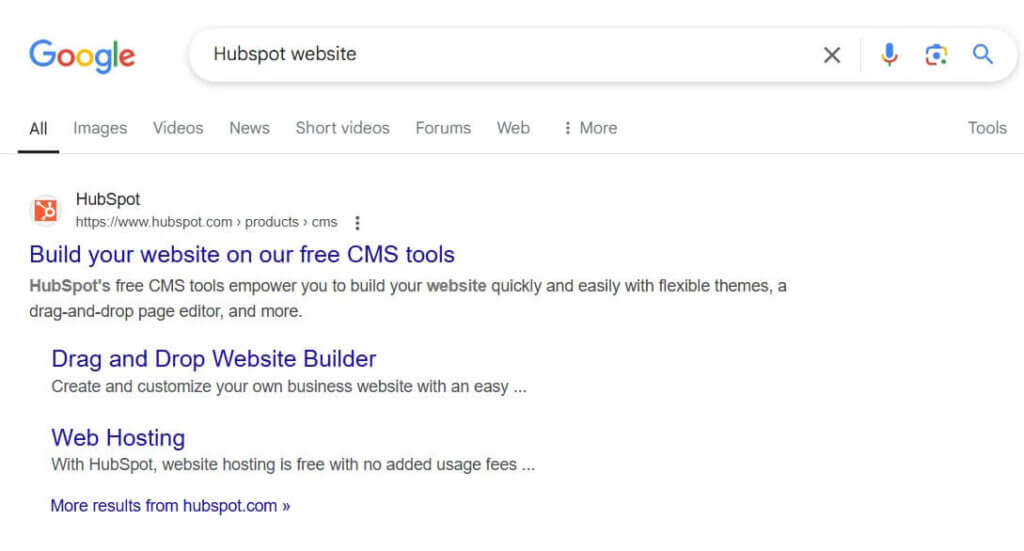This screenshot has width=1024, height=551.
Task: Click the HubSpot site name above the URL
Action: coord(108,199)
